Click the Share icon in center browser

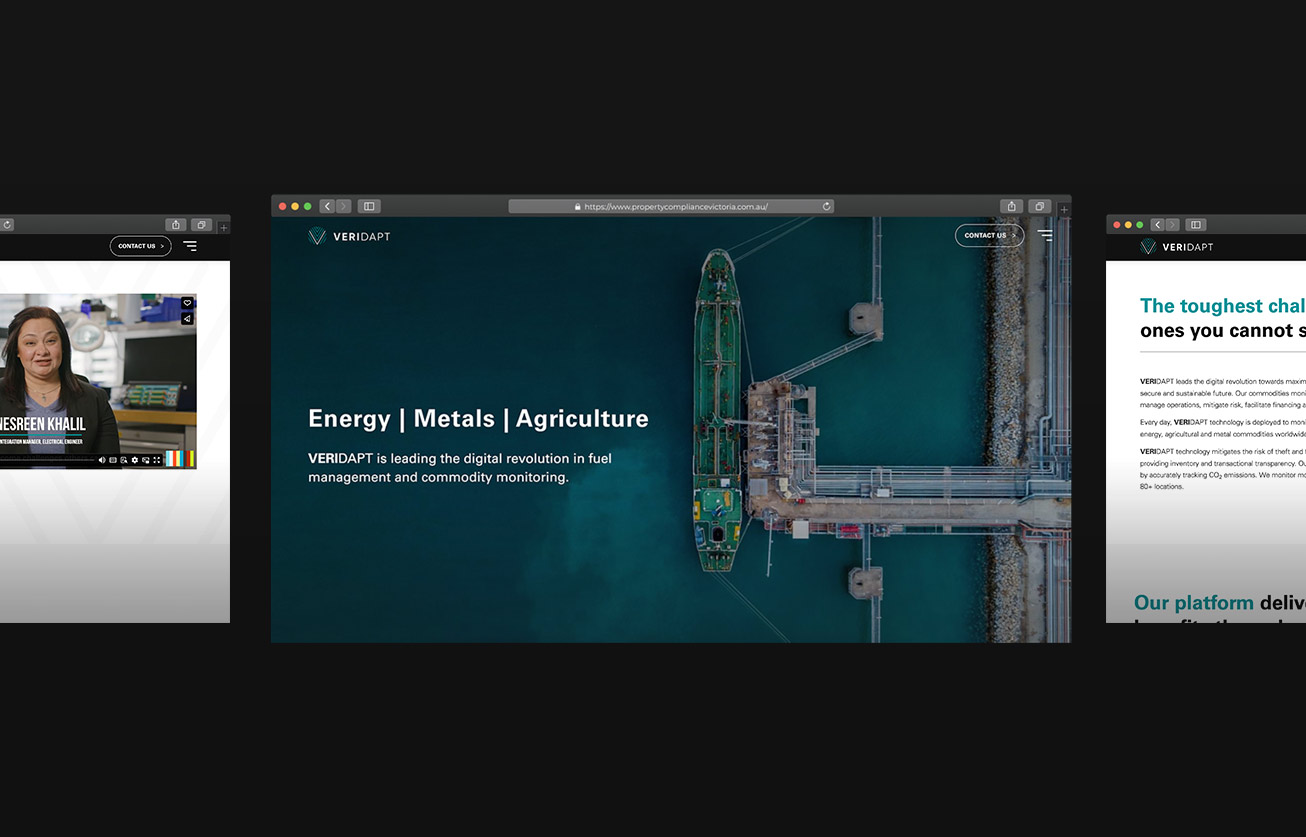(1011, 206)
